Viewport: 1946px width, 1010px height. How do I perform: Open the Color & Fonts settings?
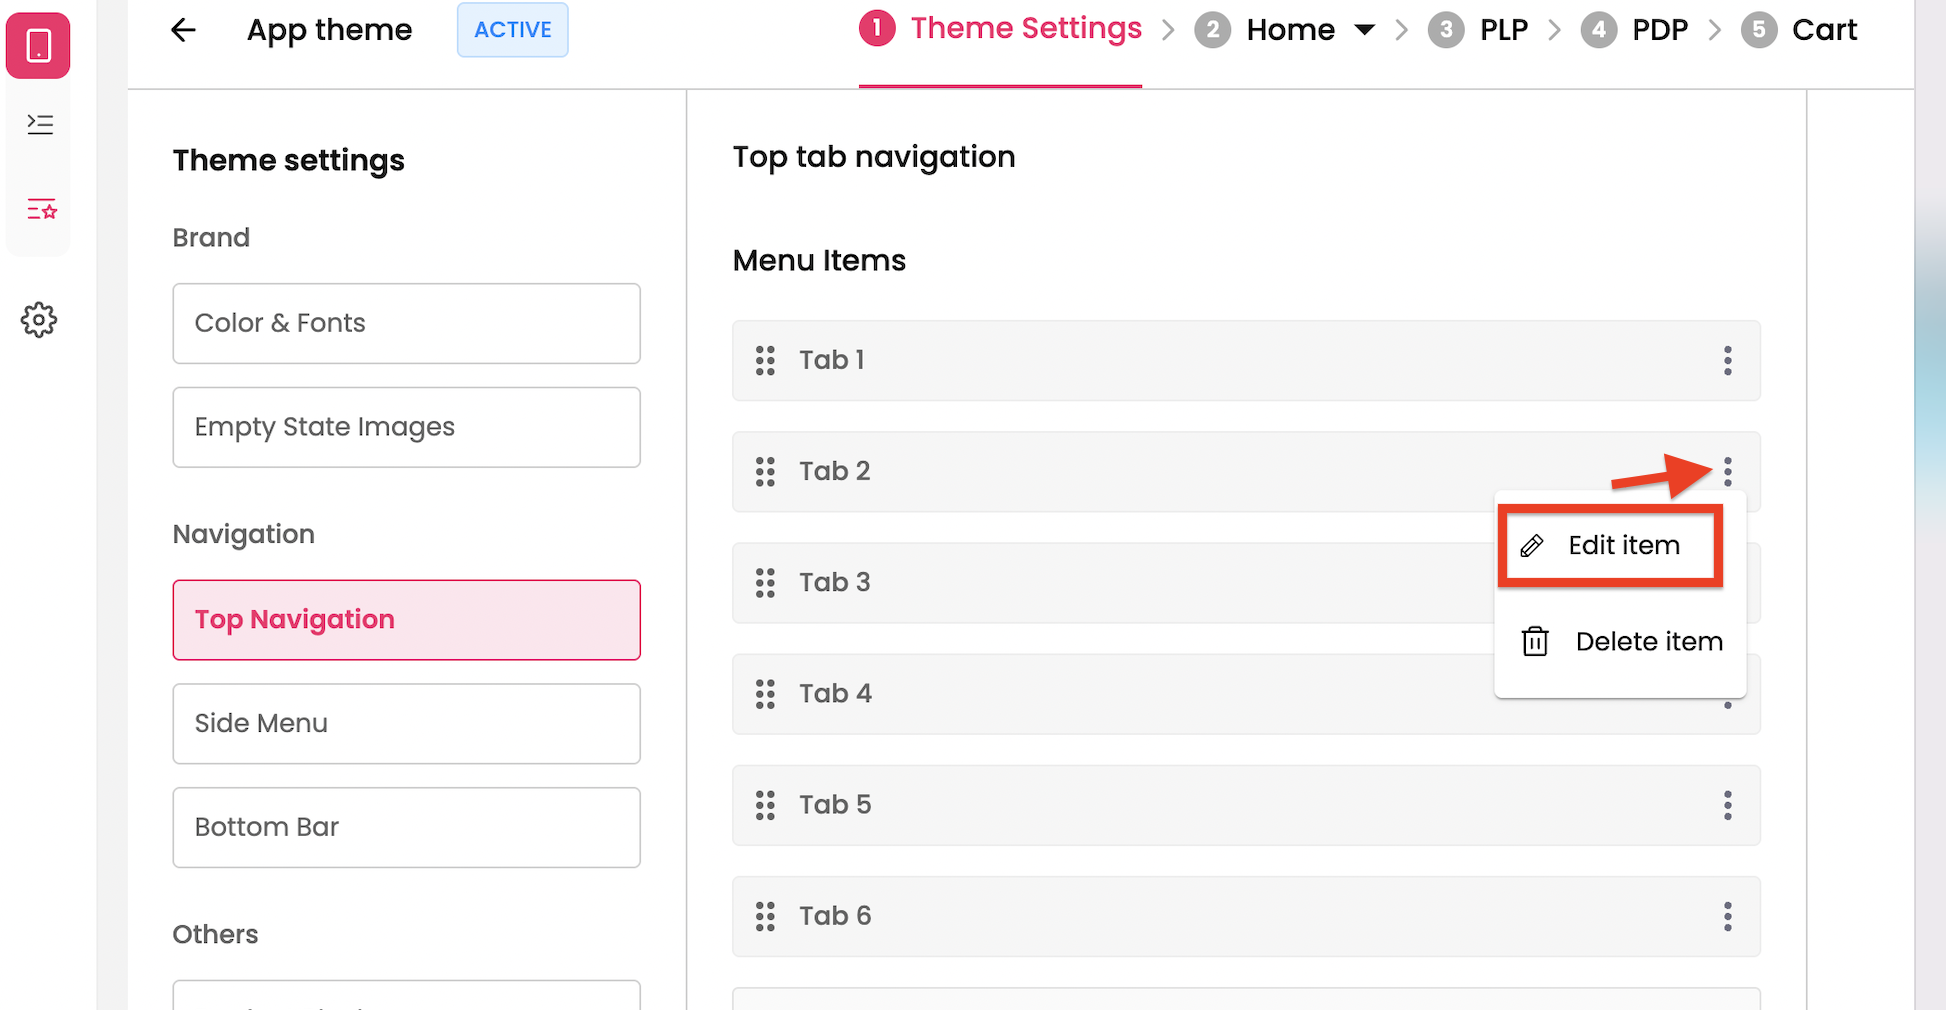(406, 323)
